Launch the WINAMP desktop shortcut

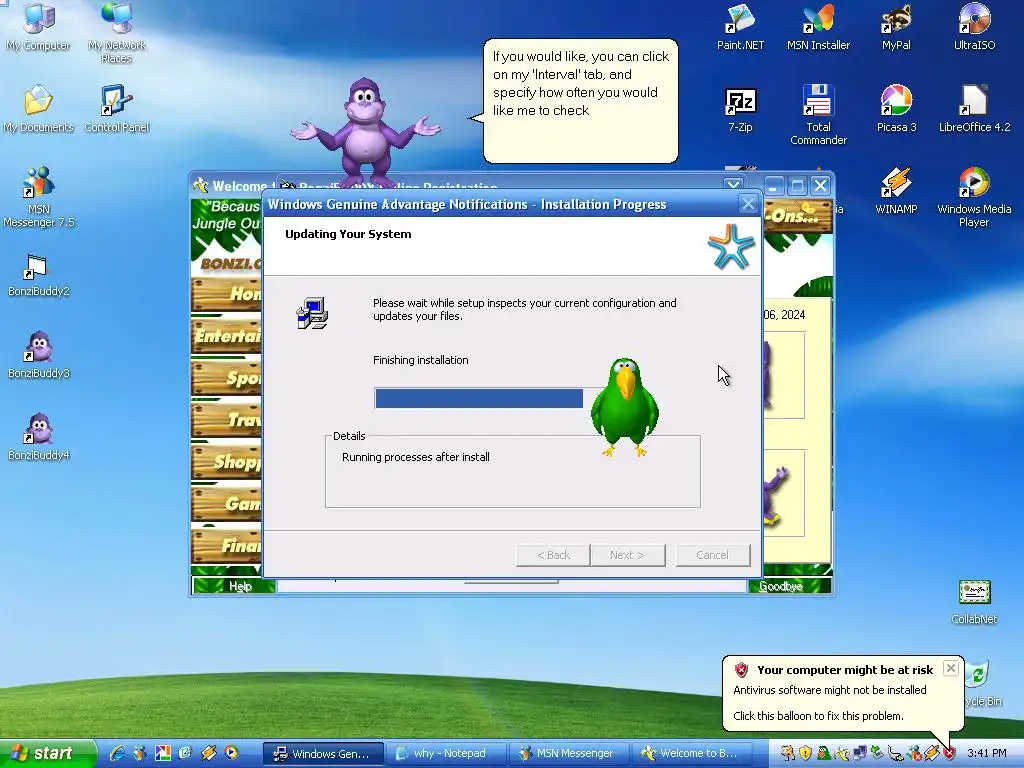point(896,191)
